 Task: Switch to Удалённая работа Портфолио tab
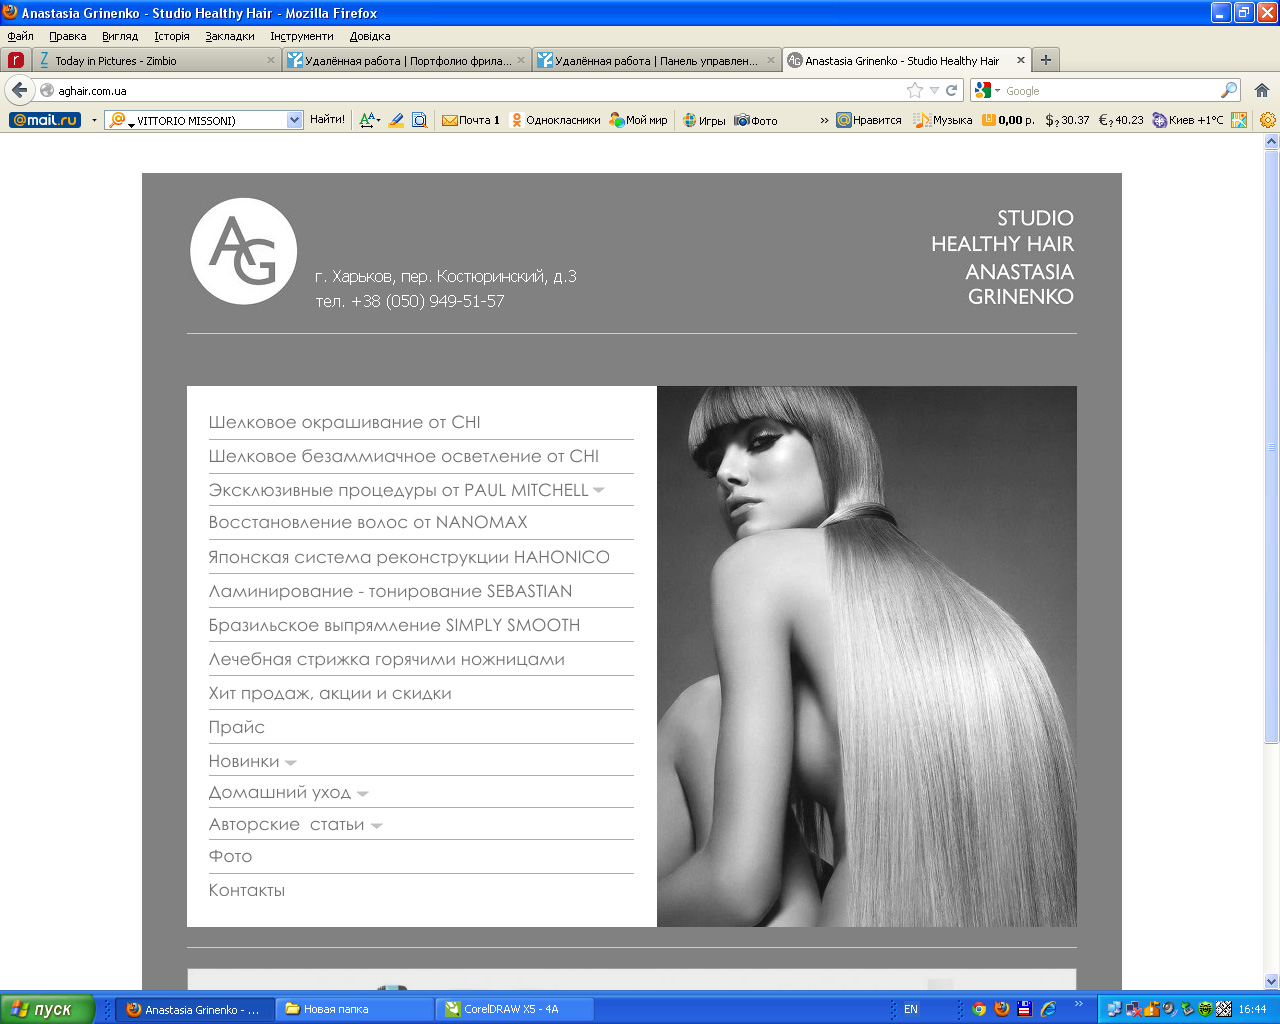pos(406,60)
